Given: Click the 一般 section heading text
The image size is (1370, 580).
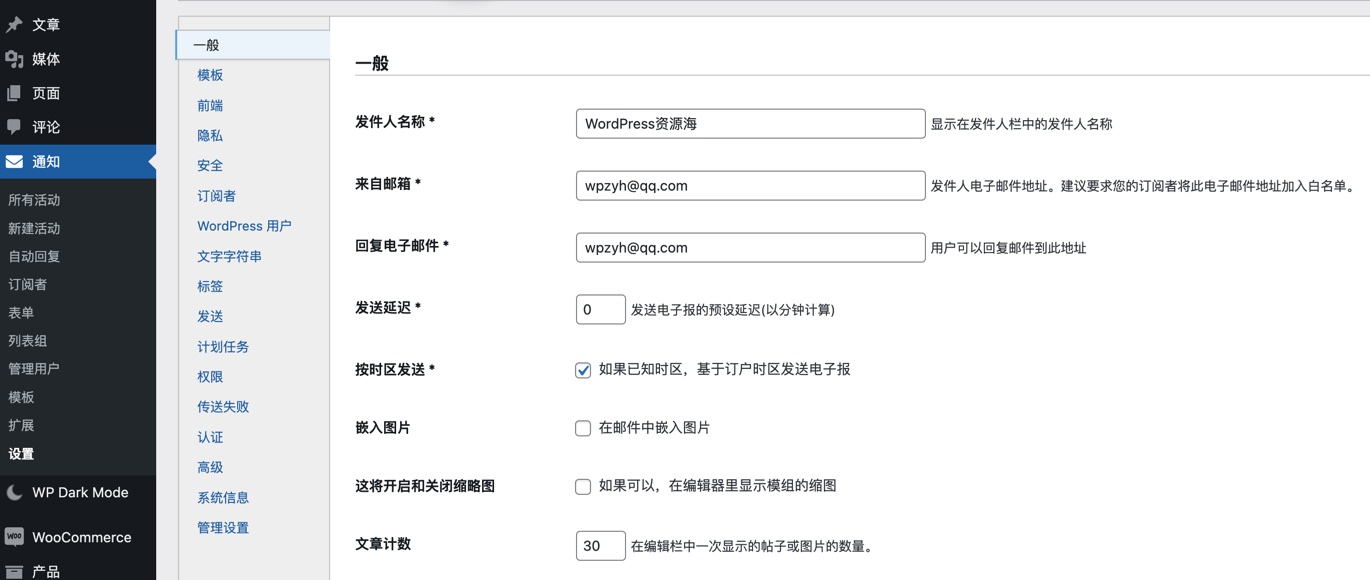Looking at the screenshot, I should click(x=372, y=63).
